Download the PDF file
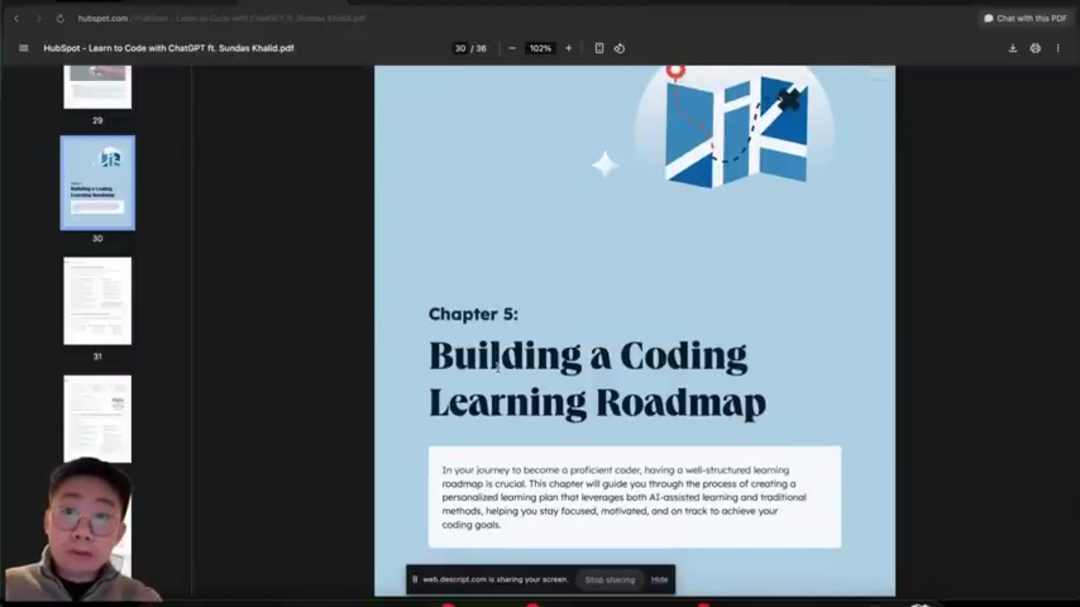Image resolution: width=1080 pixels, height=607 pixels. point(1012,48)
